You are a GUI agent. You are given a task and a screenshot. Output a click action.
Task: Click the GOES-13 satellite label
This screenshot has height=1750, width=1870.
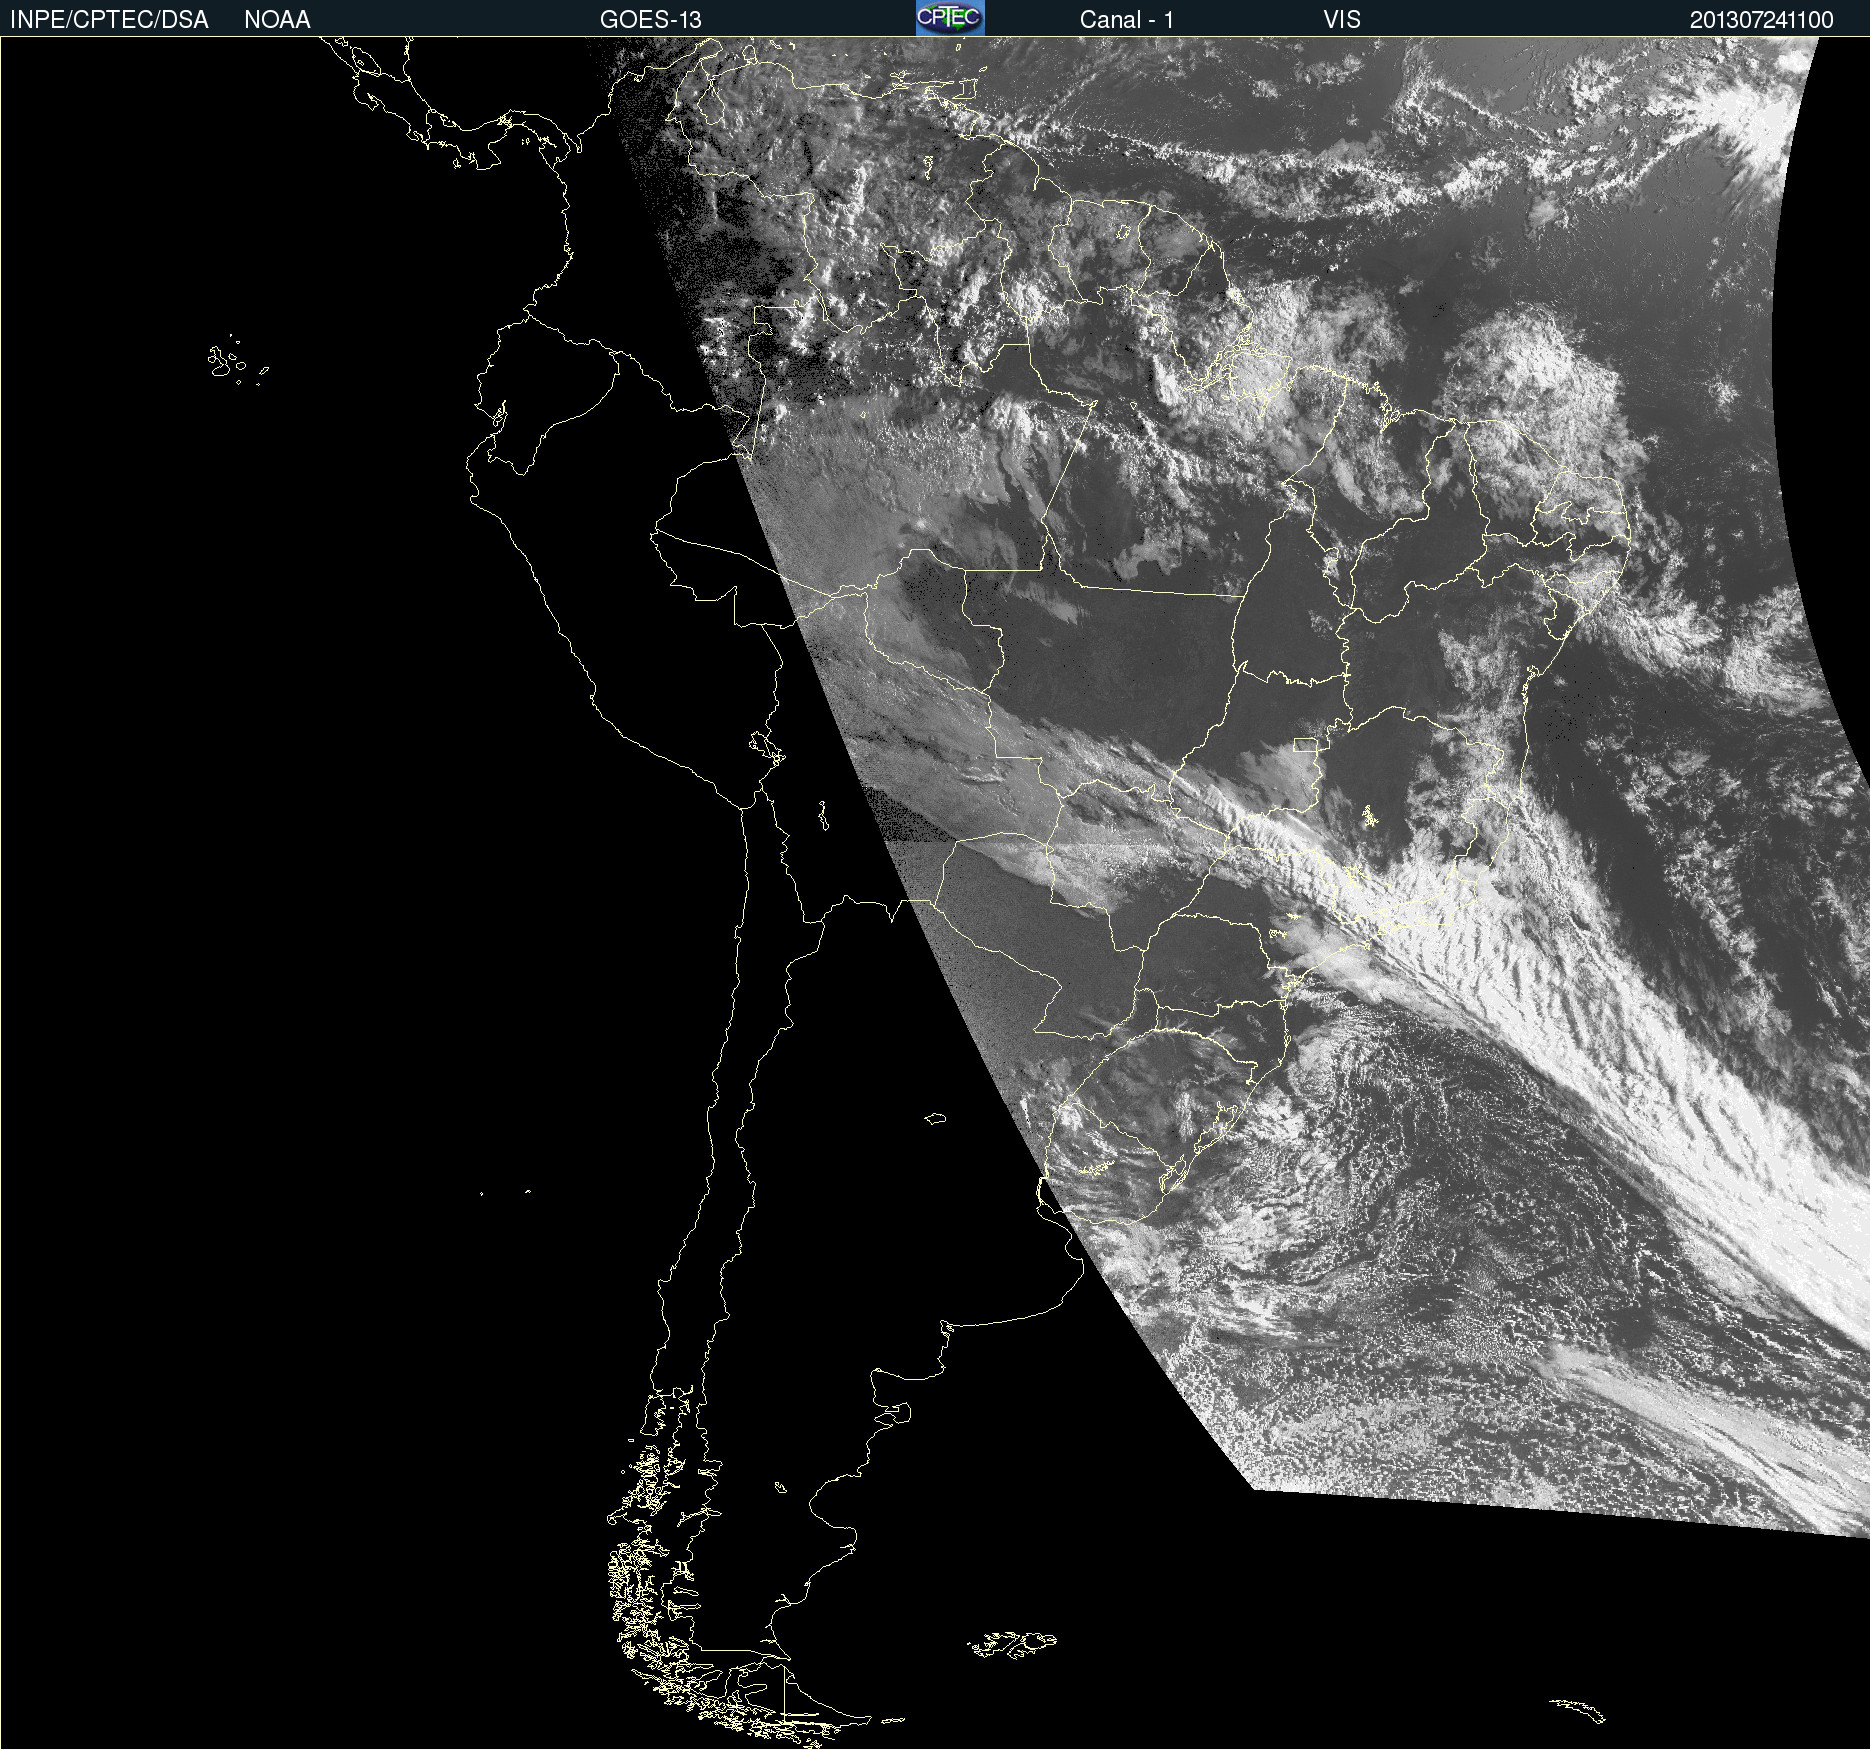(x=650, y=20)
